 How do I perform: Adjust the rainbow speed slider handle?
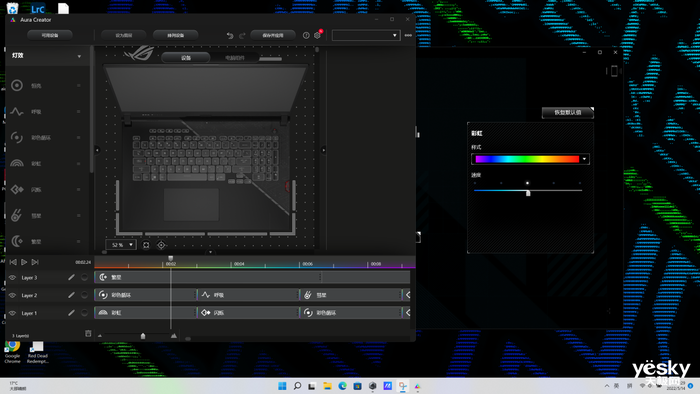coord(528,193)
